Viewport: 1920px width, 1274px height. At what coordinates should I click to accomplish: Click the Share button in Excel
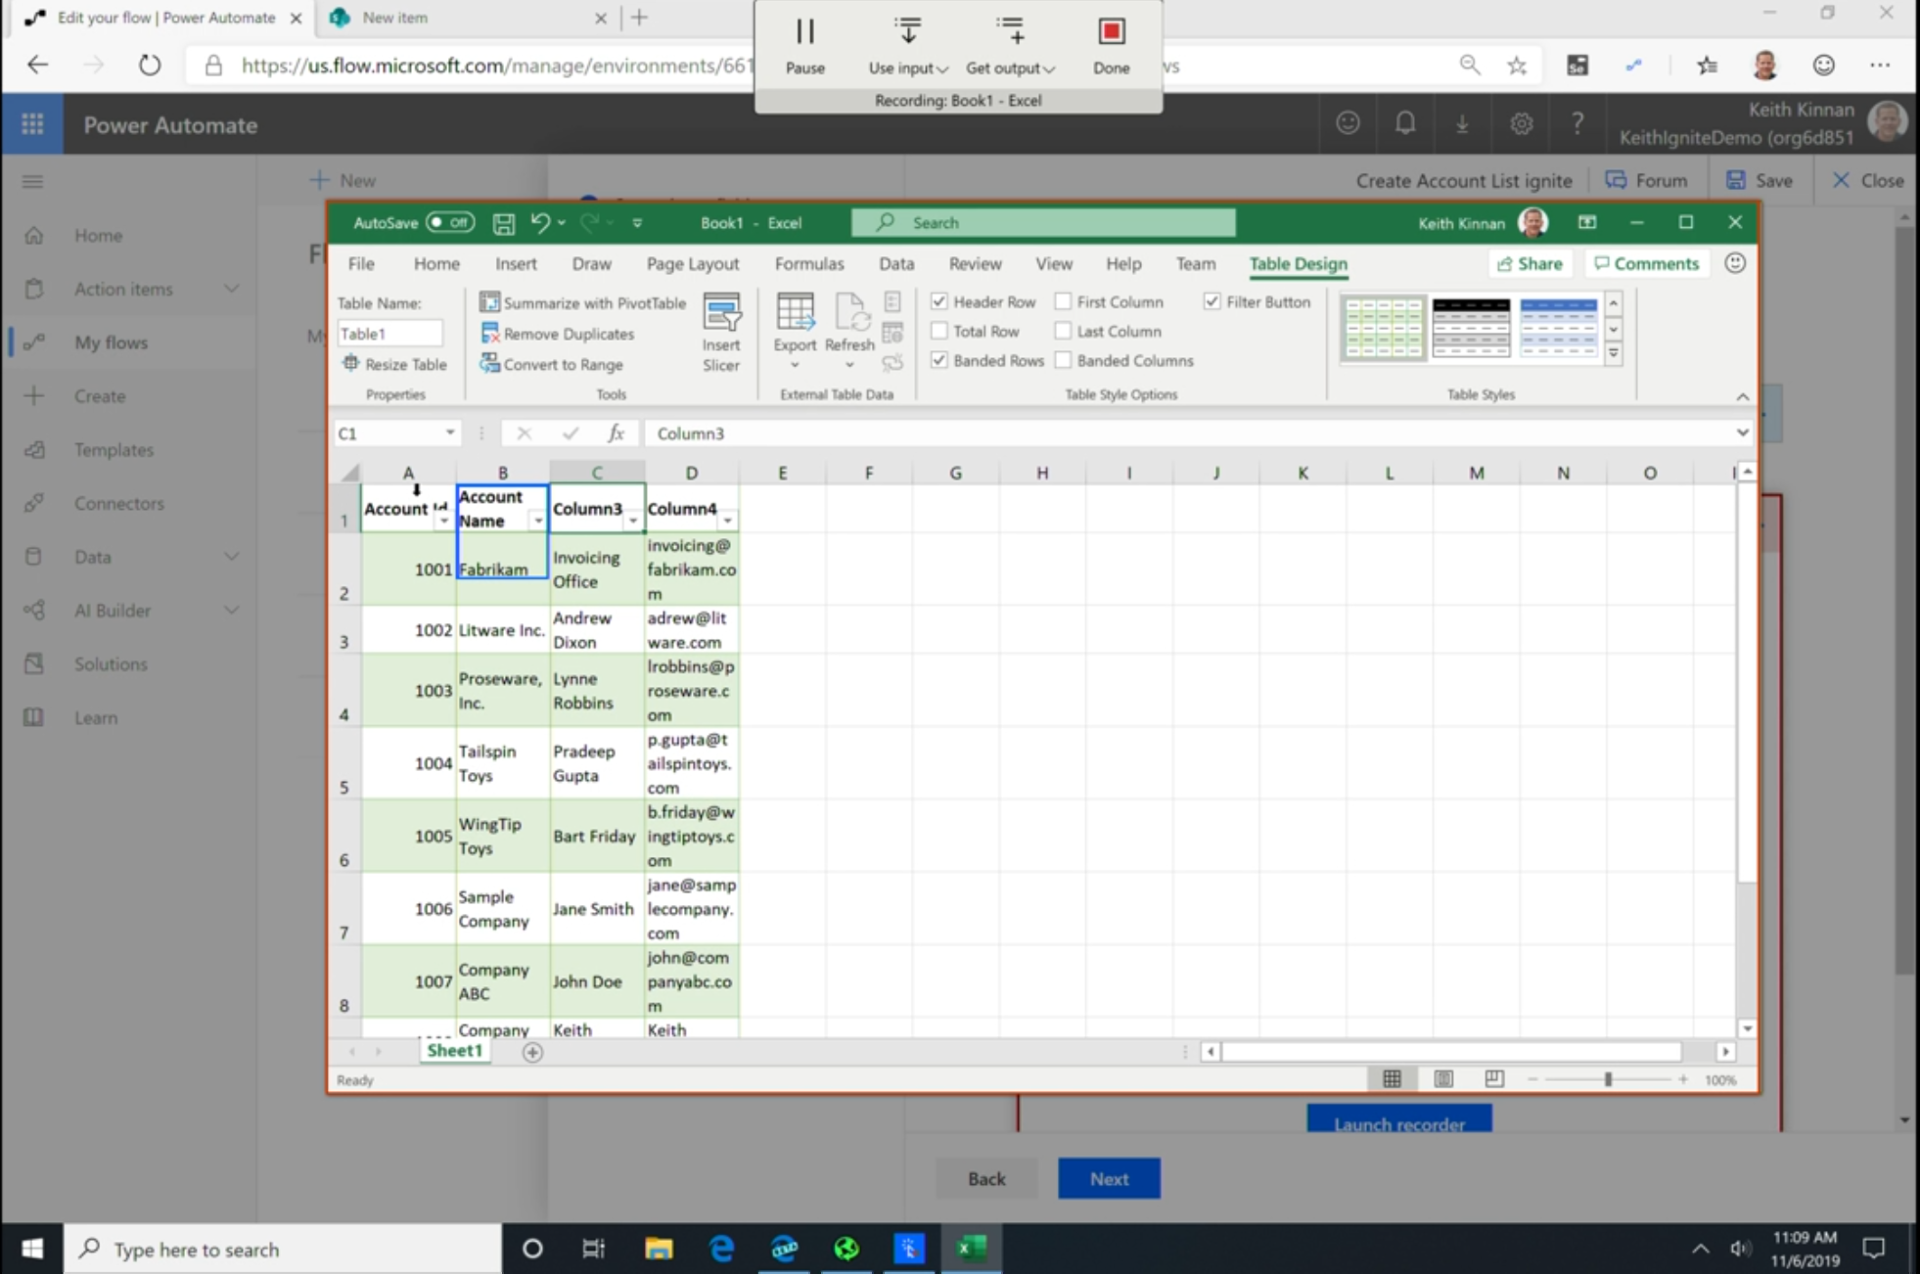tap(1530, 263)
